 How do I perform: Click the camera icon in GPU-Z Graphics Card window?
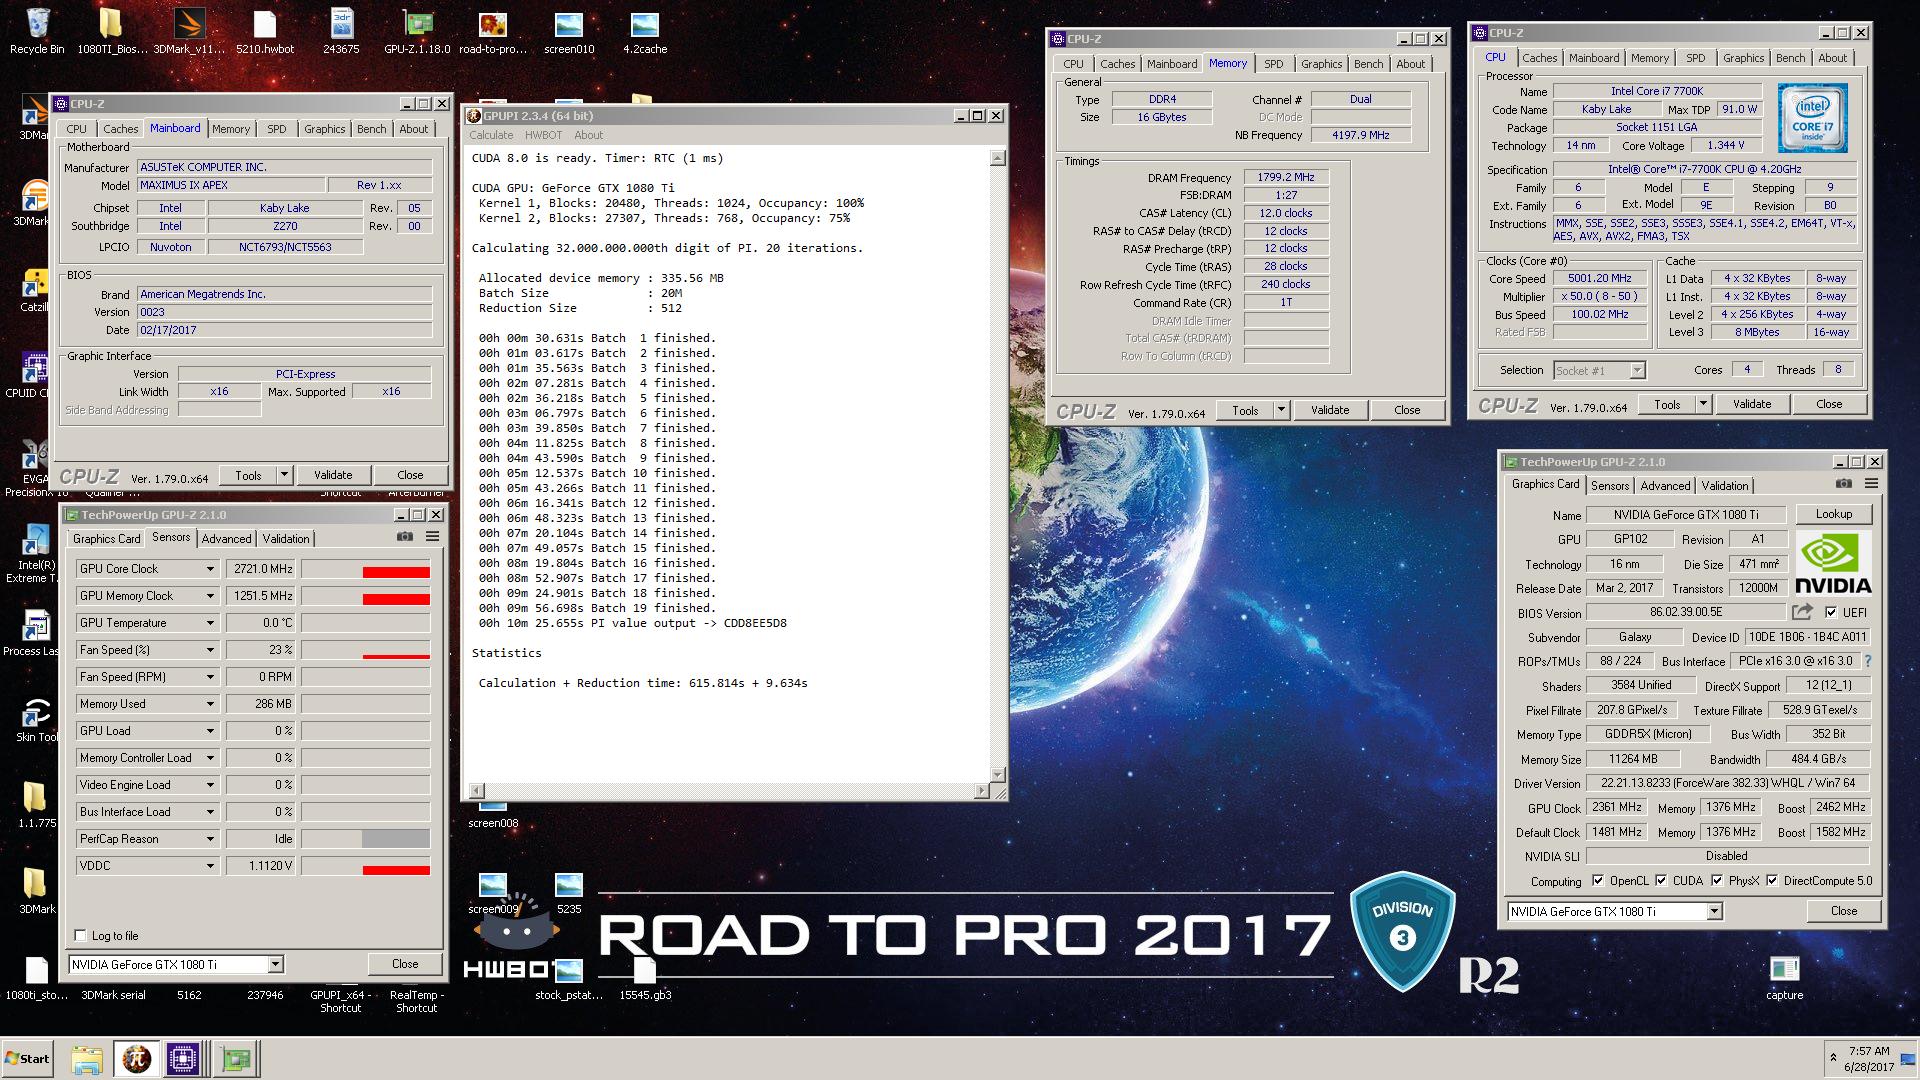[x=1844, y=484]
